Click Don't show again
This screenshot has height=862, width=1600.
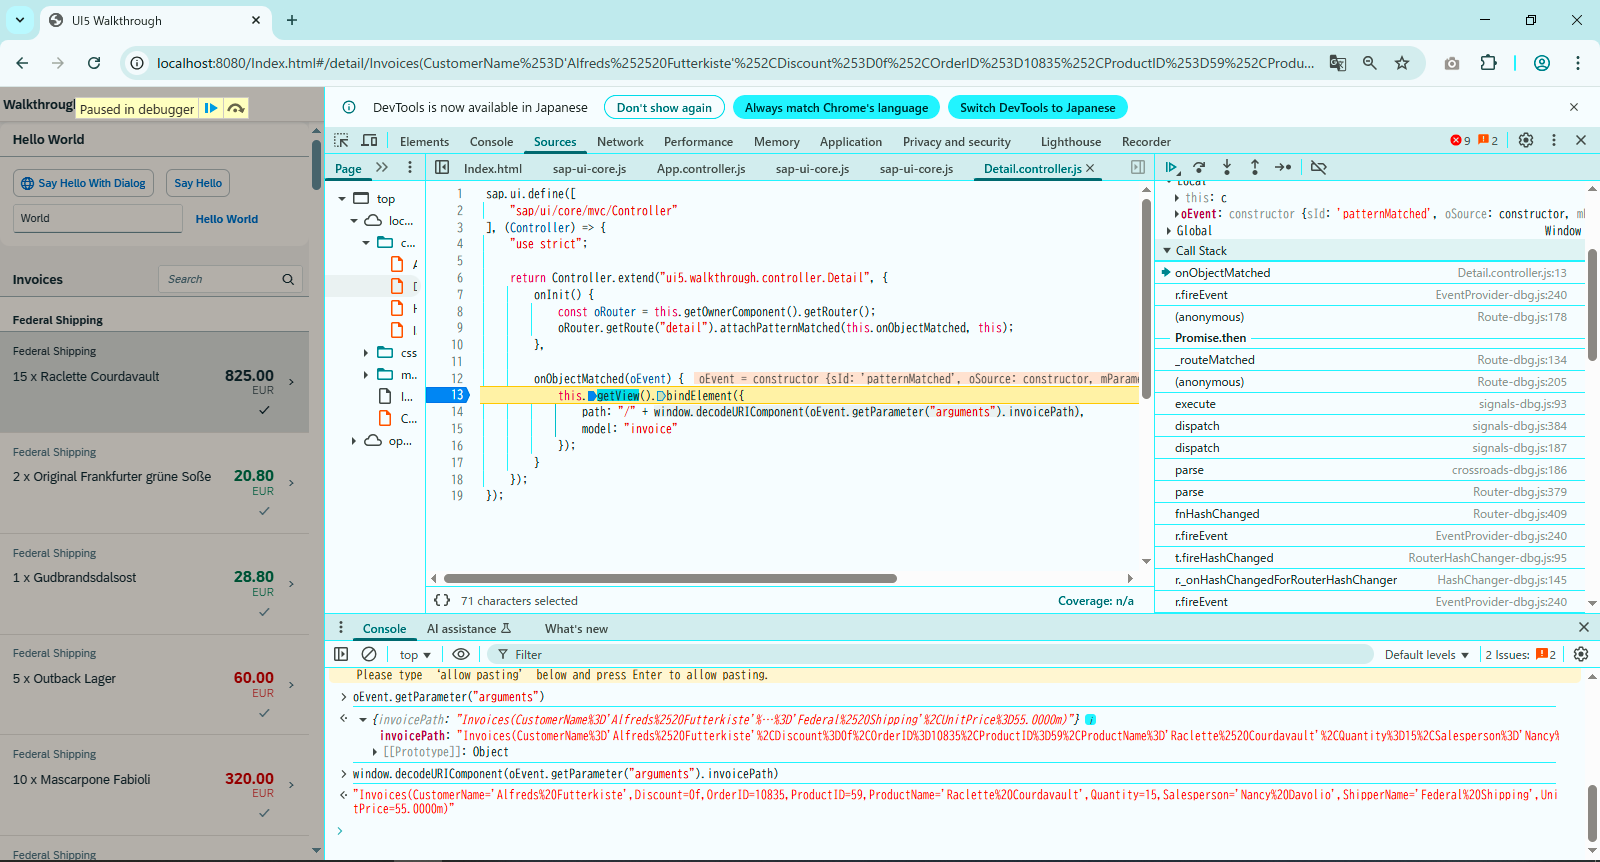click(664, 108)
